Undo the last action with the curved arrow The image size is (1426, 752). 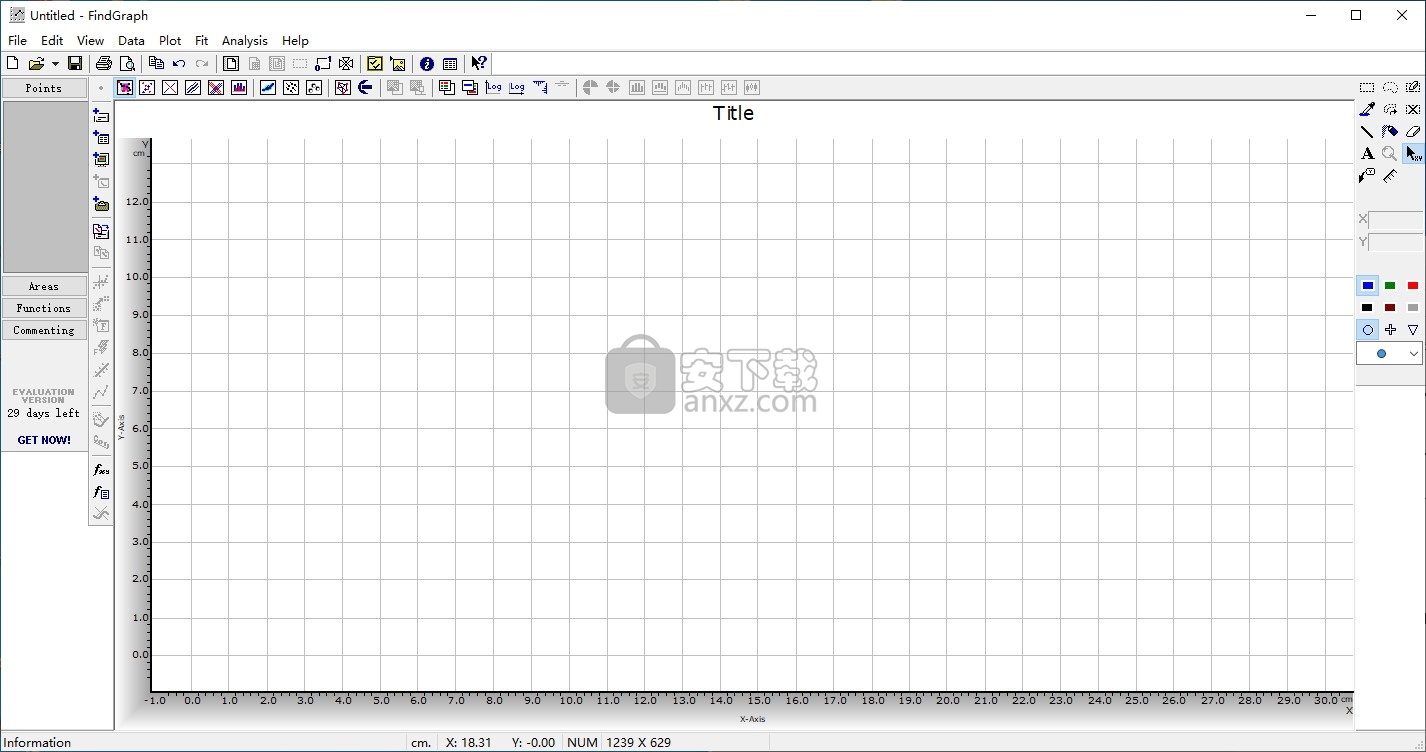pos(179,63)
